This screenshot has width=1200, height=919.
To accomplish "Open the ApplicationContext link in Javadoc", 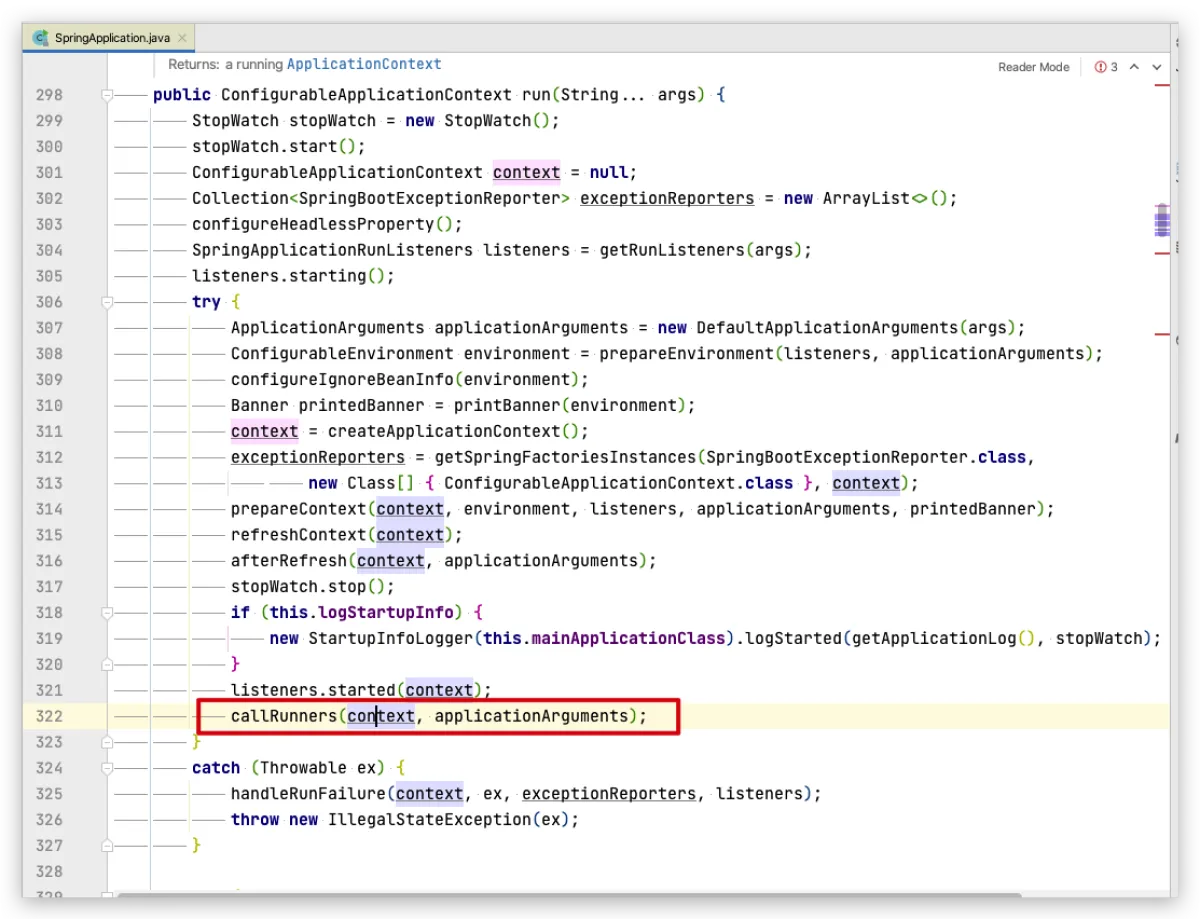I will (x=364, y=64).
